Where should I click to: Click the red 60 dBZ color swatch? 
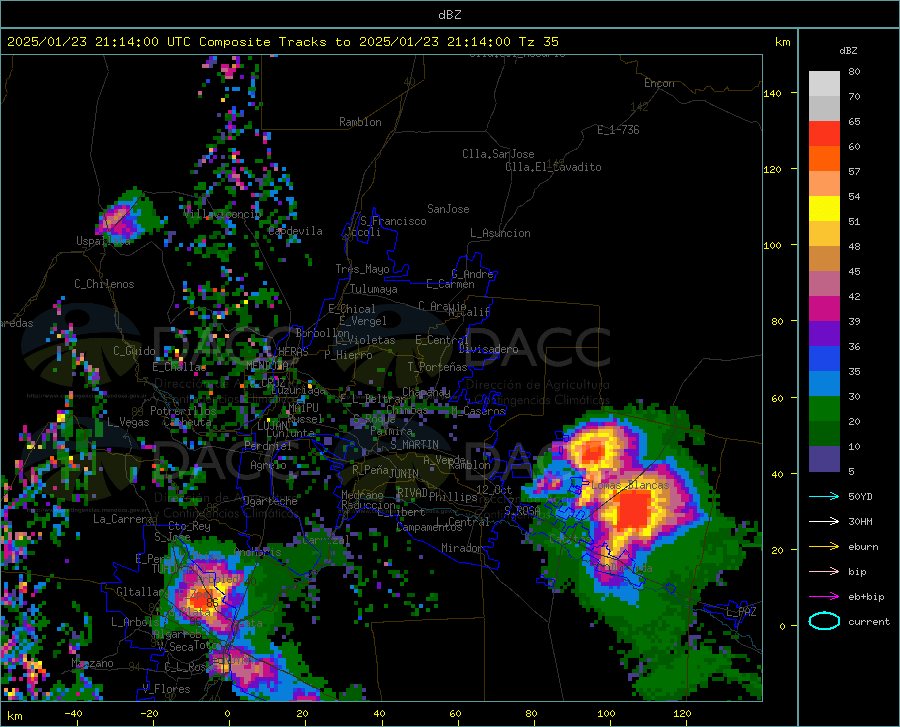point(824,134)
